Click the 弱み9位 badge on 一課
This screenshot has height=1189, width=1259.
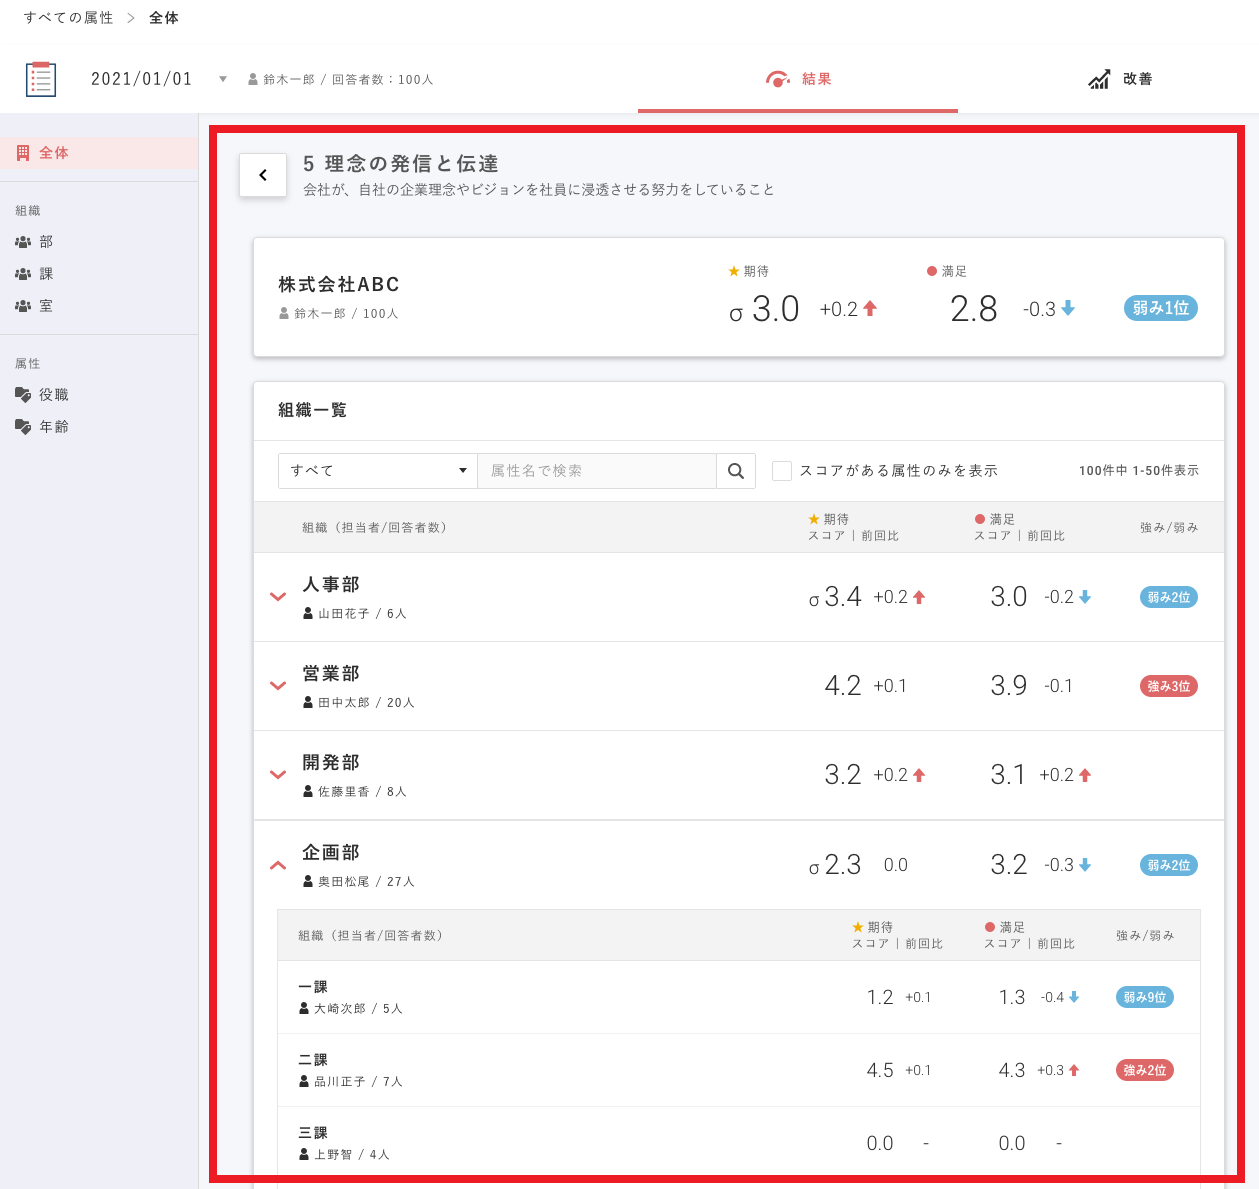1144,997
